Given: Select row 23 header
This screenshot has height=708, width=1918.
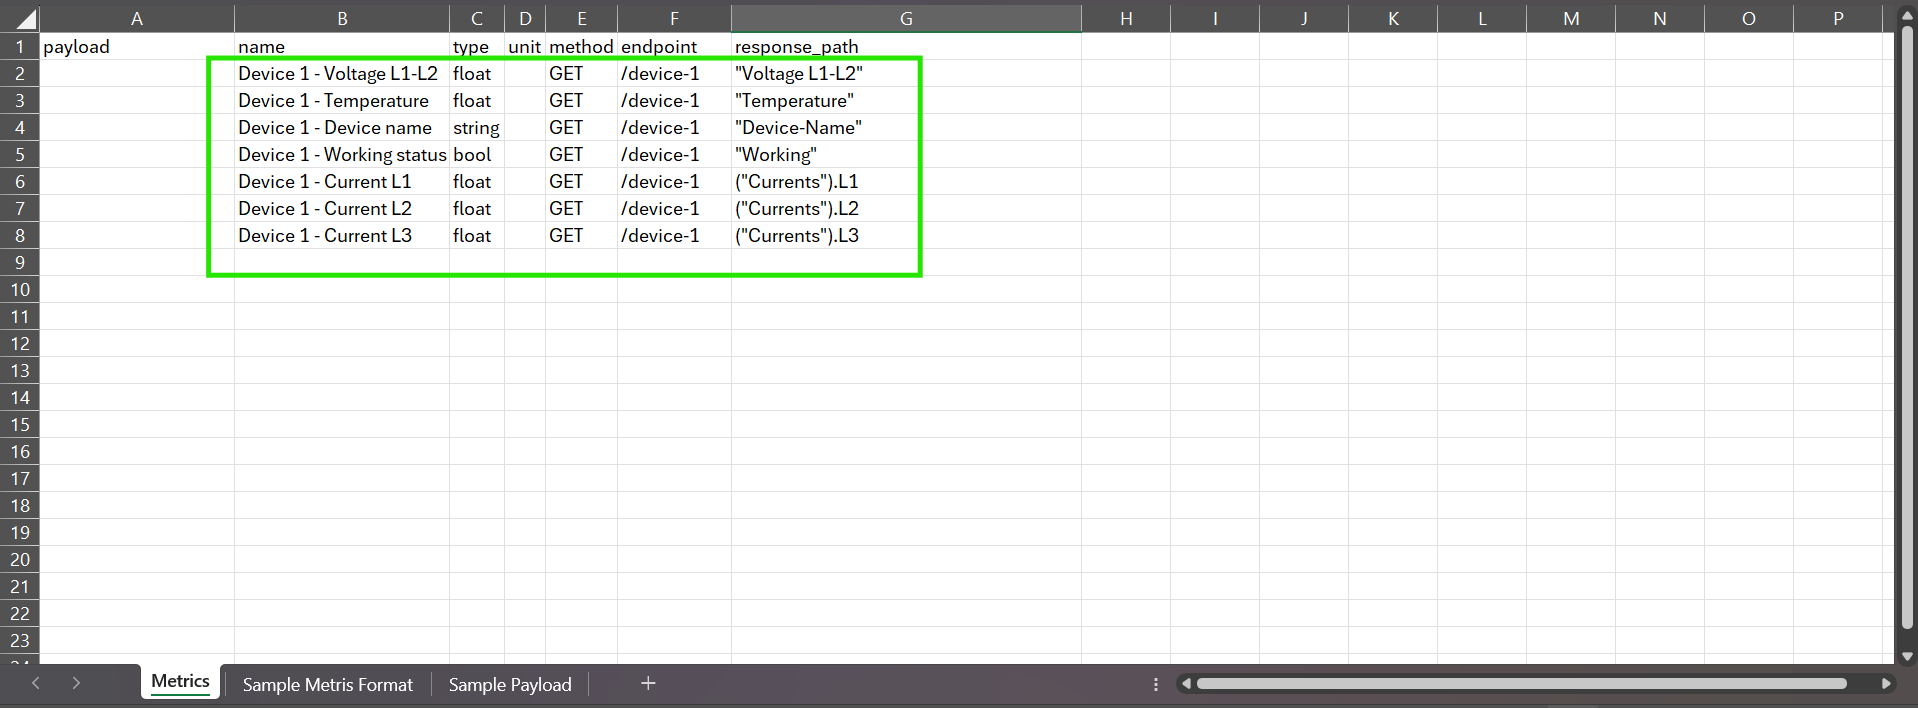Looking at the screenshot, I should pyautogui.click(x=20, y=640).
